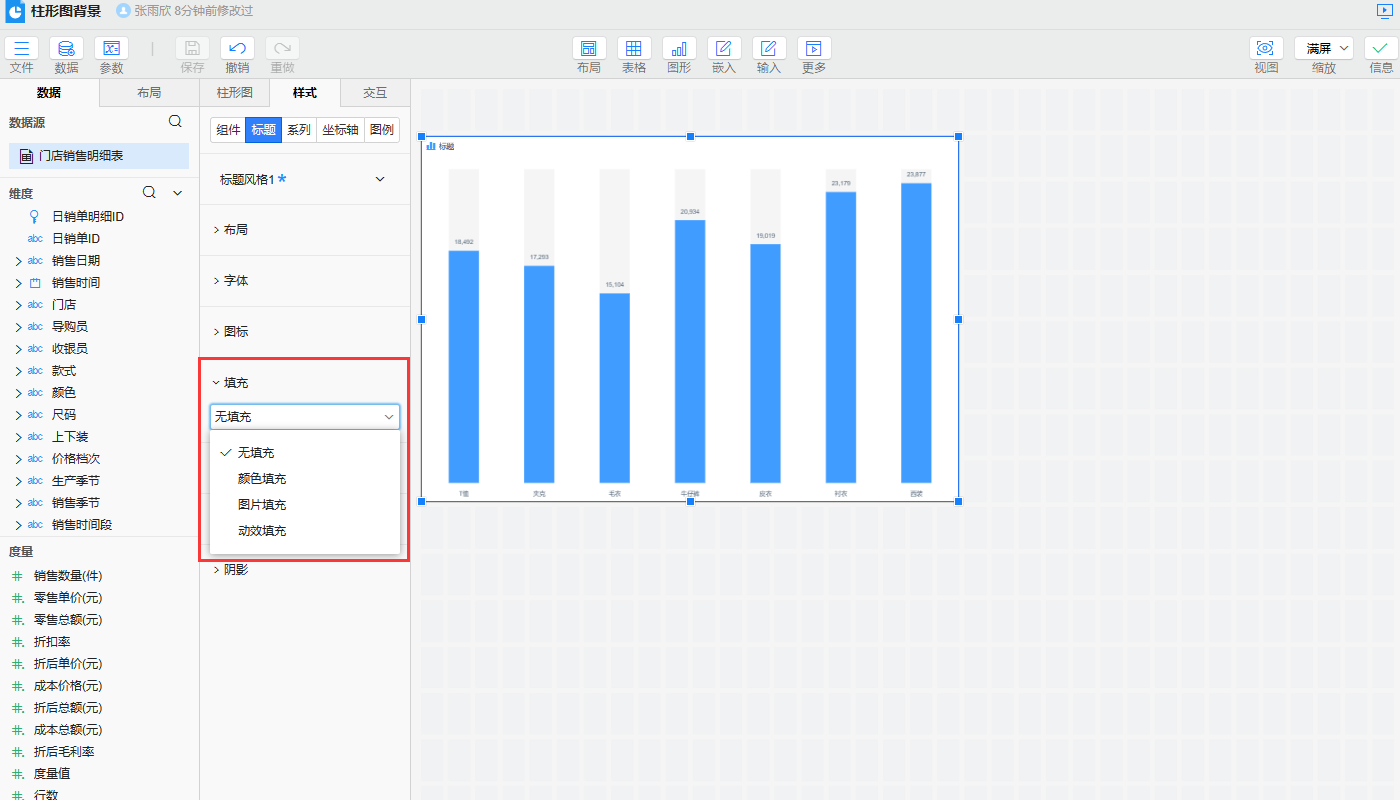Open the 满屏 zoom dropdown
This screenshot has width=1400, height=800.
pos(1324,49)
